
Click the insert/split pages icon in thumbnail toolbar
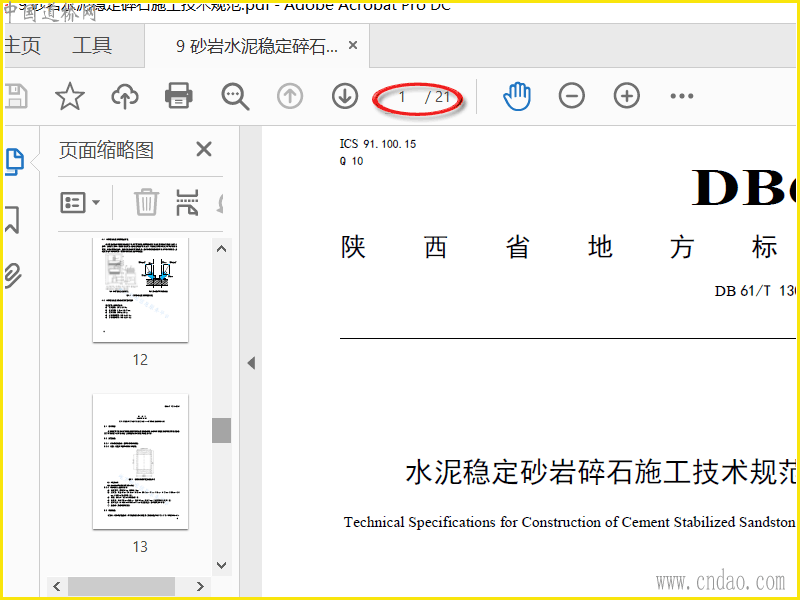187,202
